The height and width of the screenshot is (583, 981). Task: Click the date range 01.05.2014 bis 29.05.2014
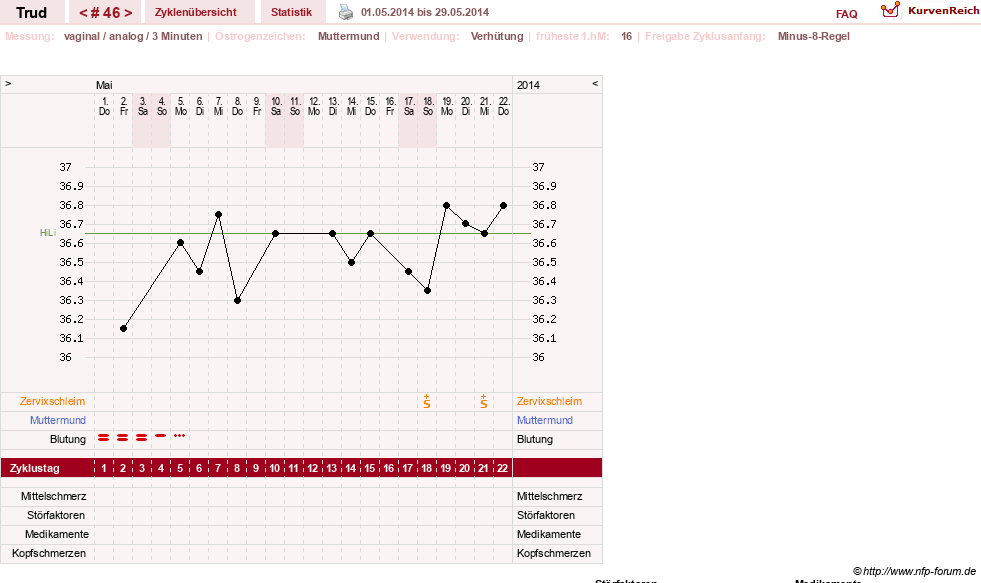425,12
